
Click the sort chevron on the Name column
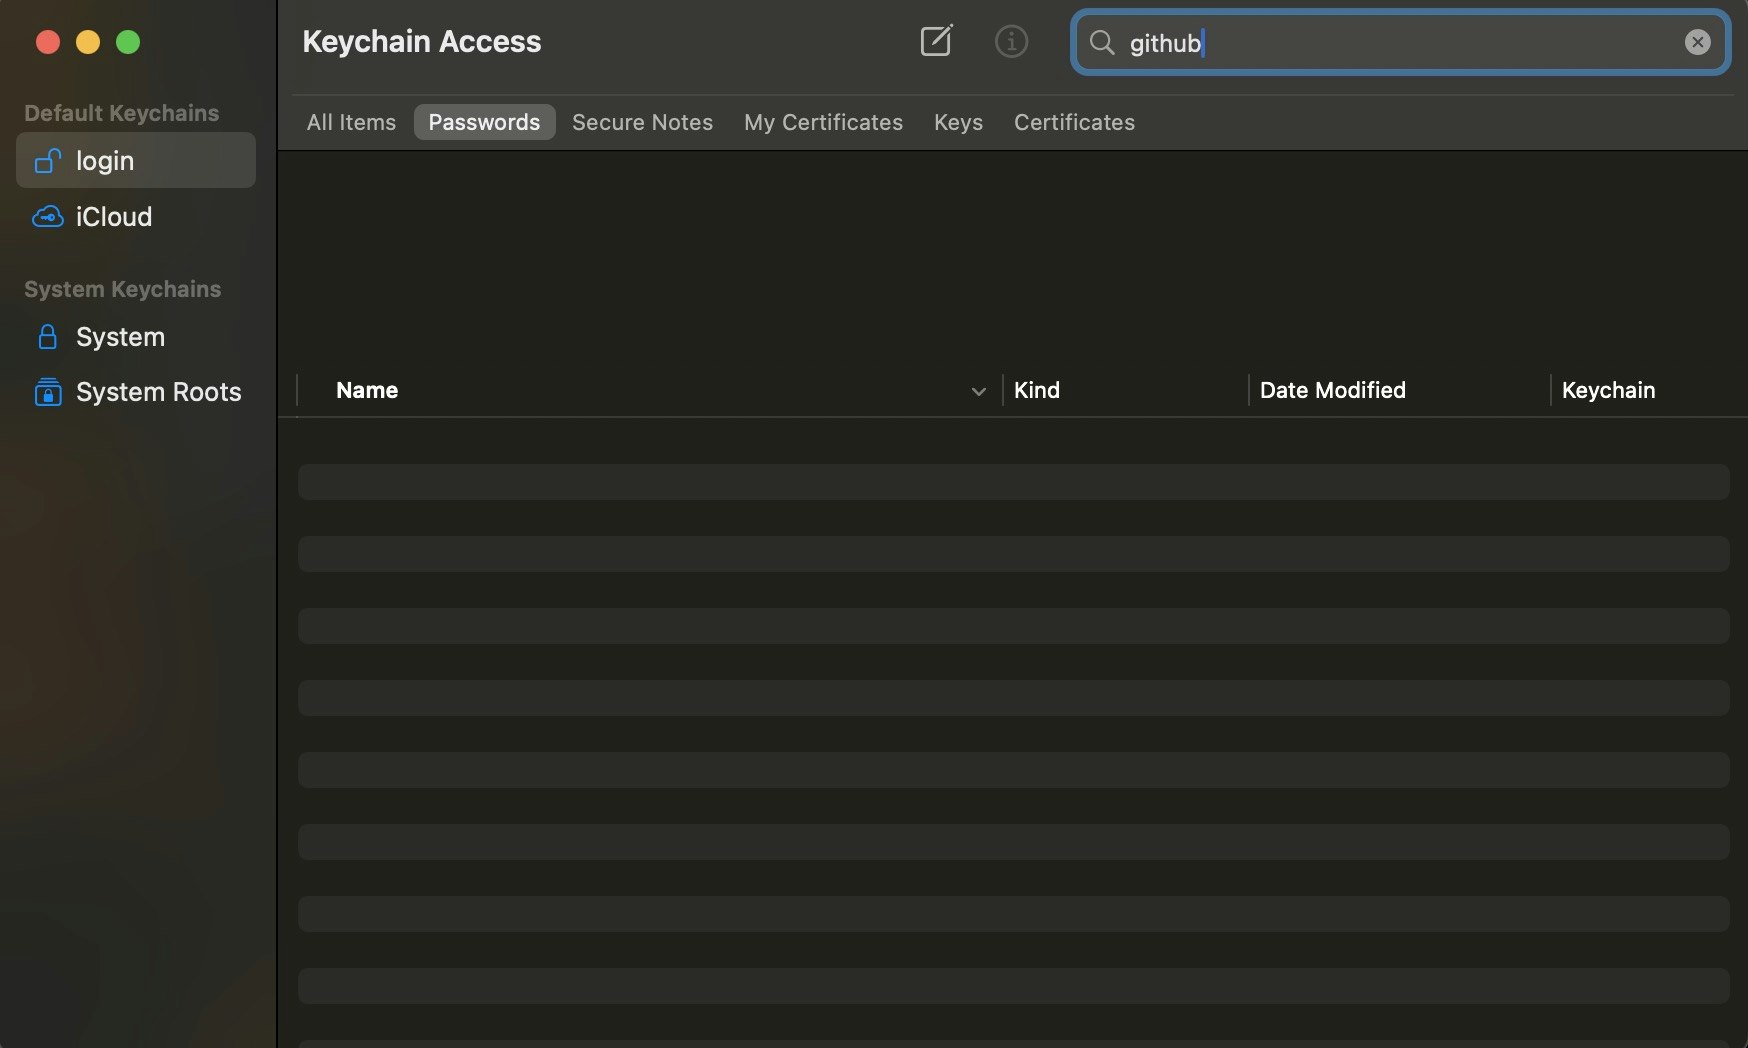point(978,391)
